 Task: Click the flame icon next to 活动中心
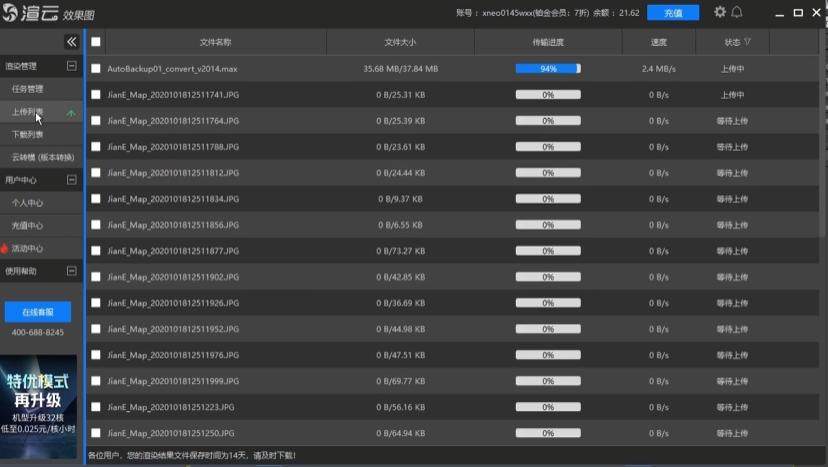(x=5, y=248)
